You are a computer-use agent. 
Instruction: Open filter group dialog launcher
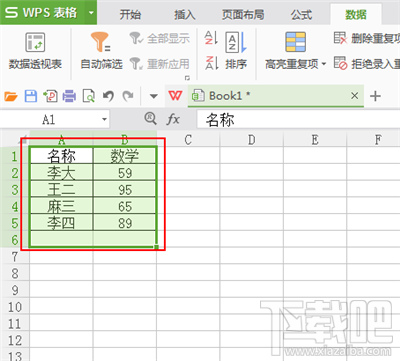(x=187, y=78)
